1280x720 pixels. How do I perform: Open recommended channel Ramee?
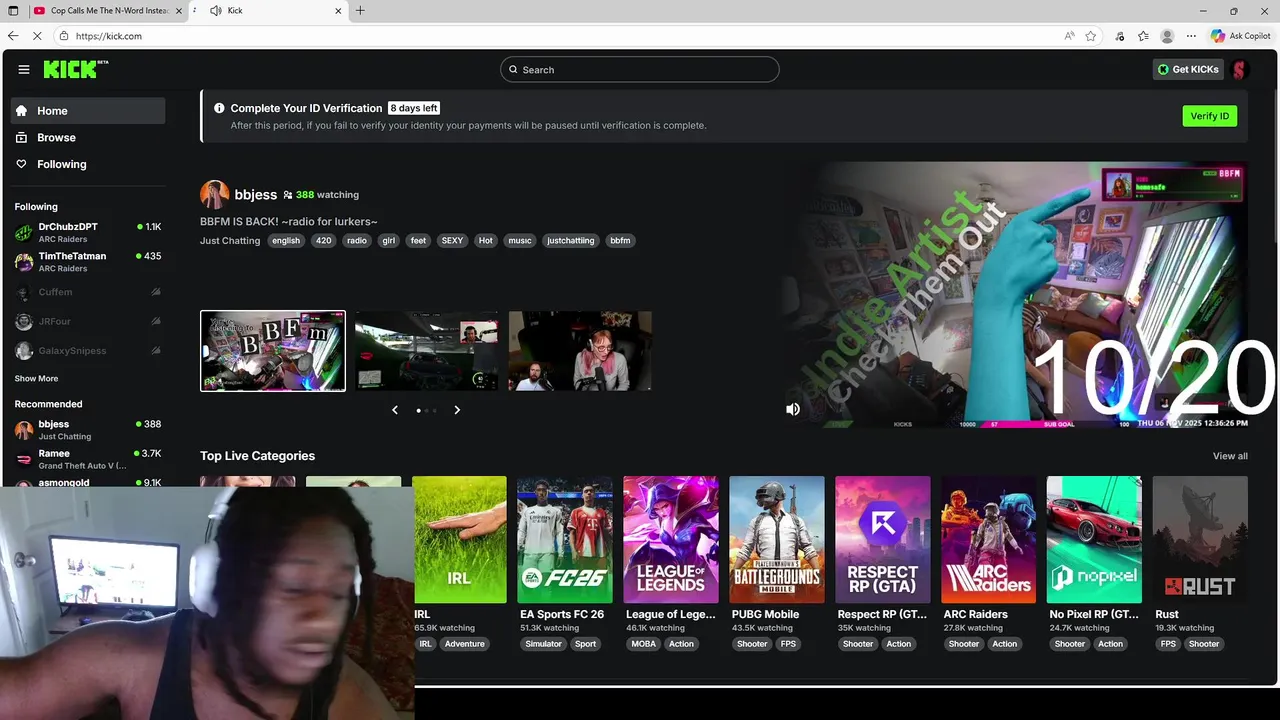click(x=88, y=459)
